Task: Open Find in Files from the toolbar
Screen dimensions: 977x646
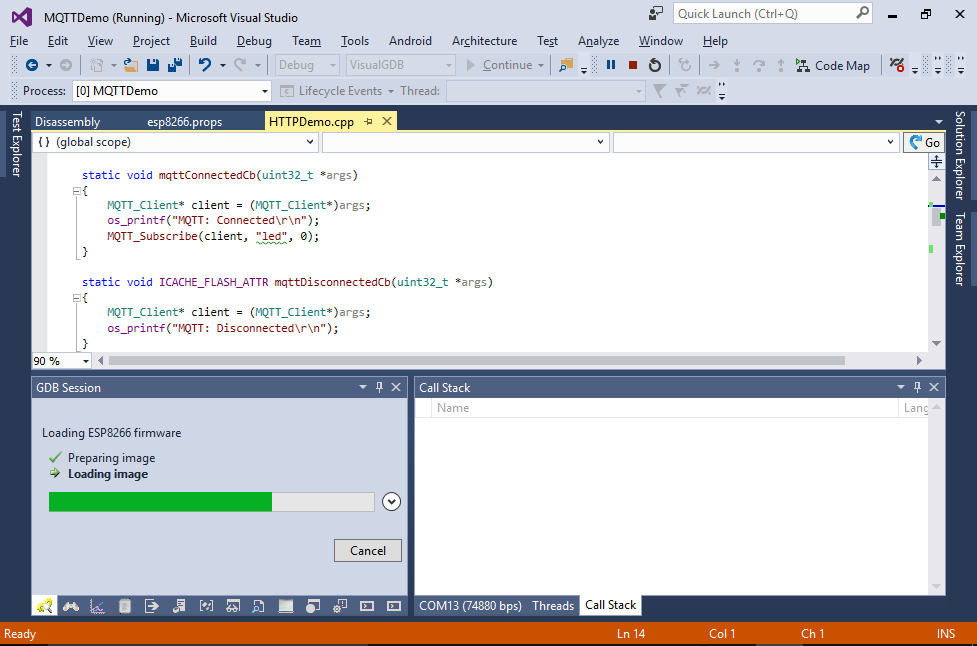Action: pos(566,65)
